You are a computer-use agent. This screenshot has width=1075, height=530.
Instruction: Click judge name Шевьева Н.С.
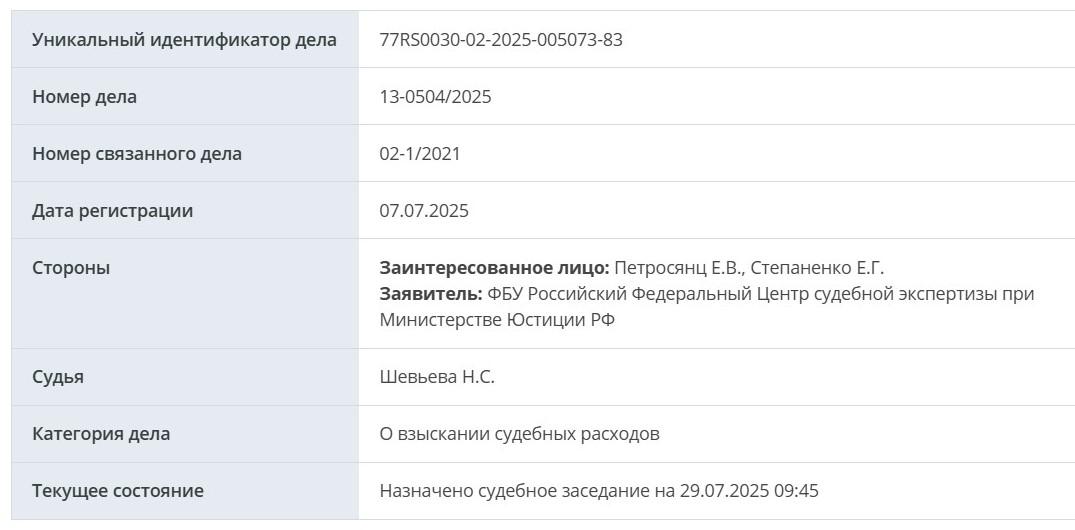437,377
